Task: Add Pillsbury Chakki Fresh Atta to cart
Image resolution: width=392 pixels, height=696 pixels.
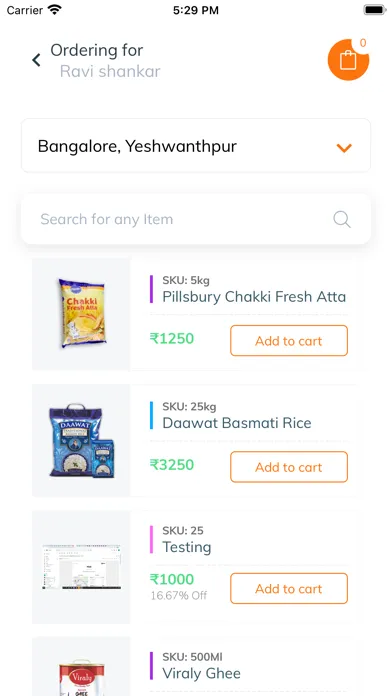Action: (x=289, y=341)
